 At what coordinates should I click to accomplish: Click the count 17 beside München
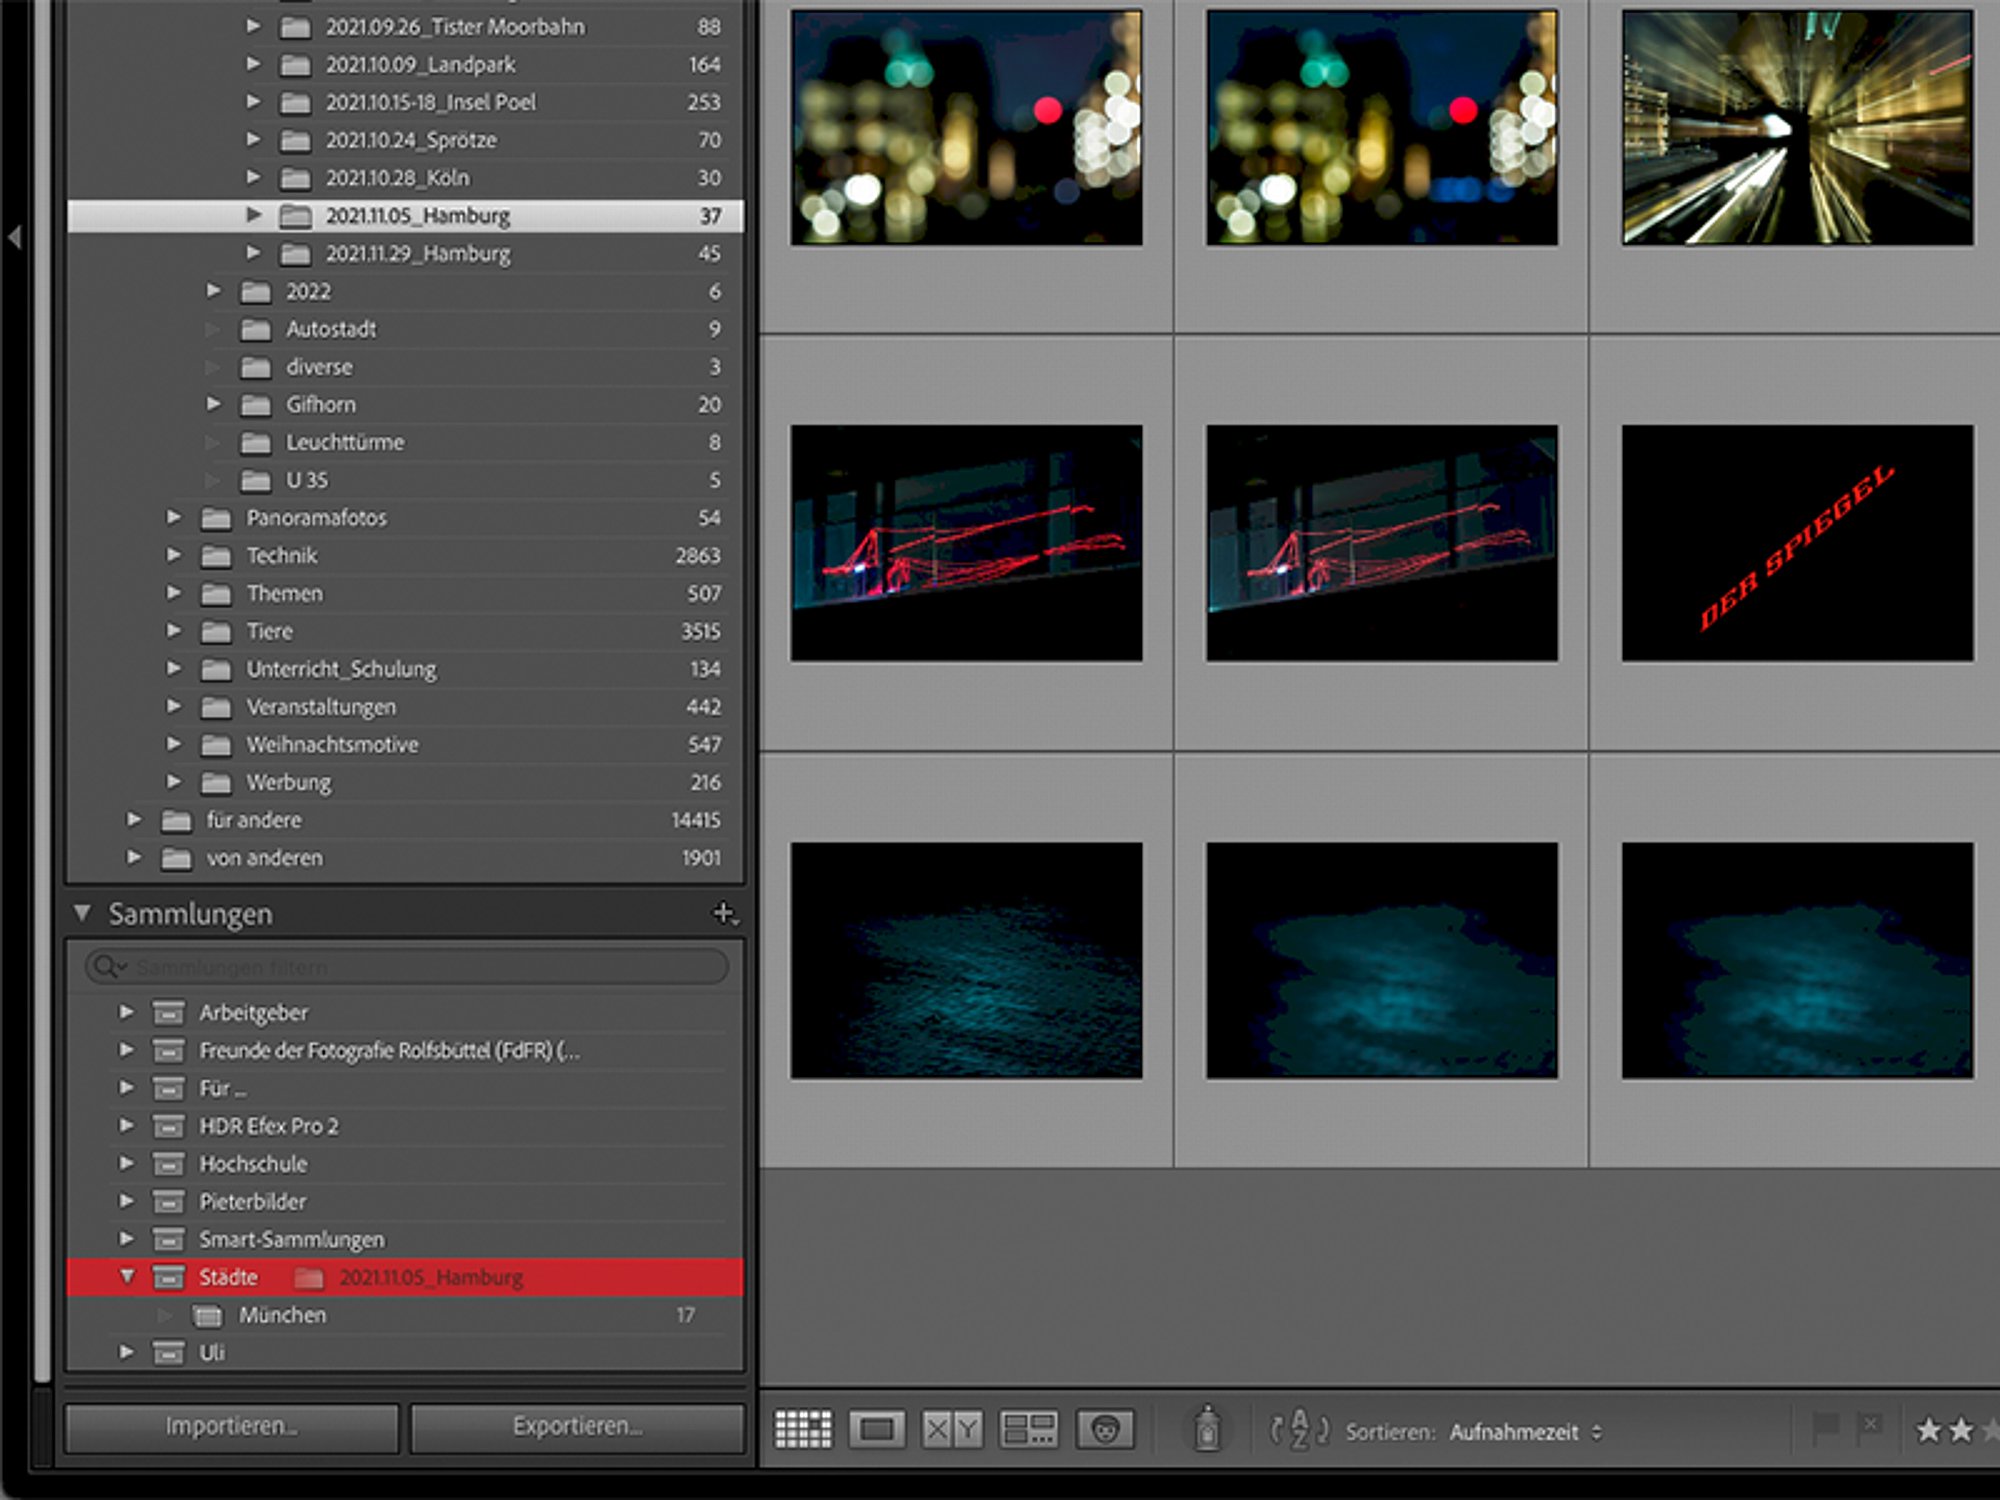[685, 1315]
